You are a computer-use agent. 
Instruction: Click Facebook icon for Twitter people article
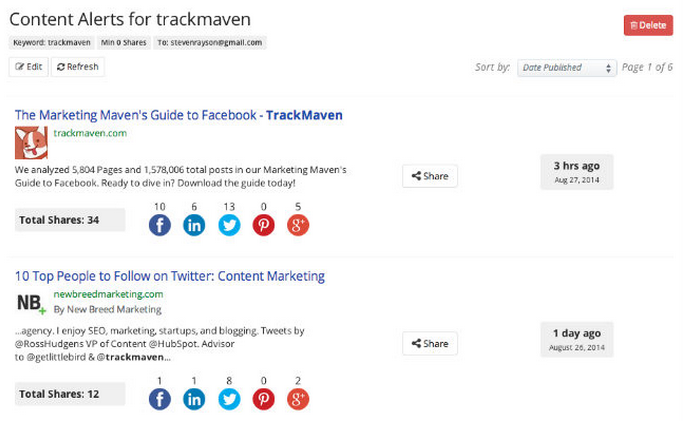coord(159,399)
